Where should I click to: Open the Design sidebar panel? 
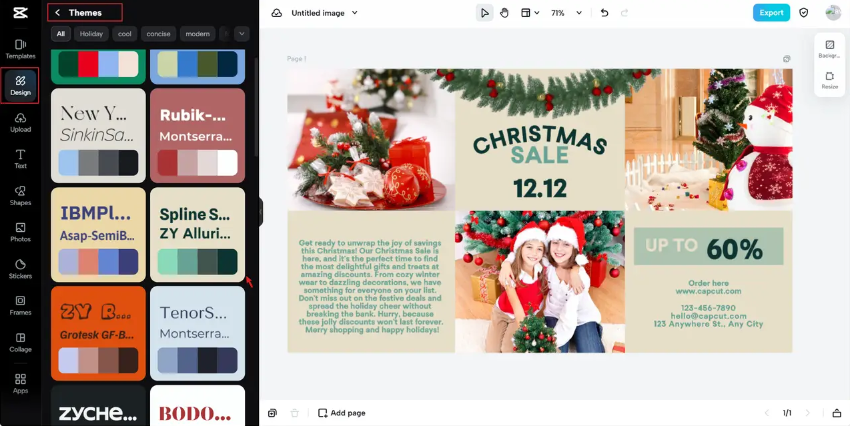(21, 86)
